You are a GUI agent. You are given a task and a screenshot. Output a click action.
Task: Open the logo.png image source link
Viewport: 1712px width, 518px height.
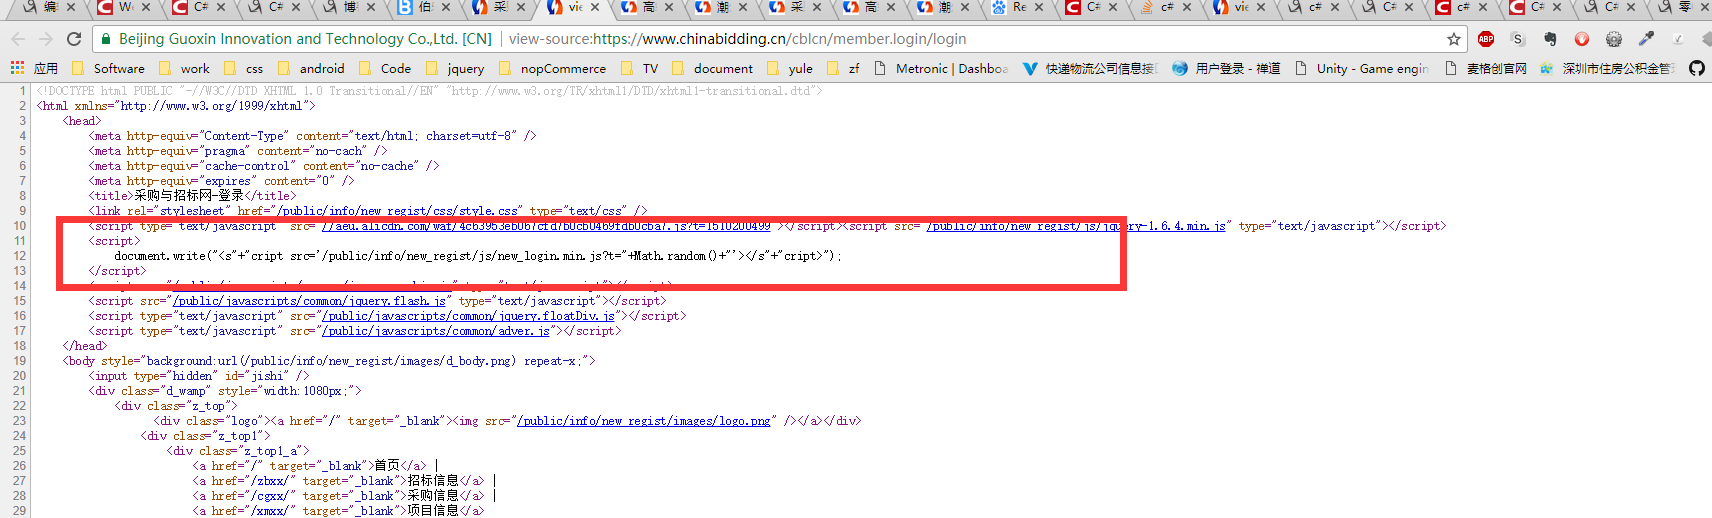(x=643, y=421)
